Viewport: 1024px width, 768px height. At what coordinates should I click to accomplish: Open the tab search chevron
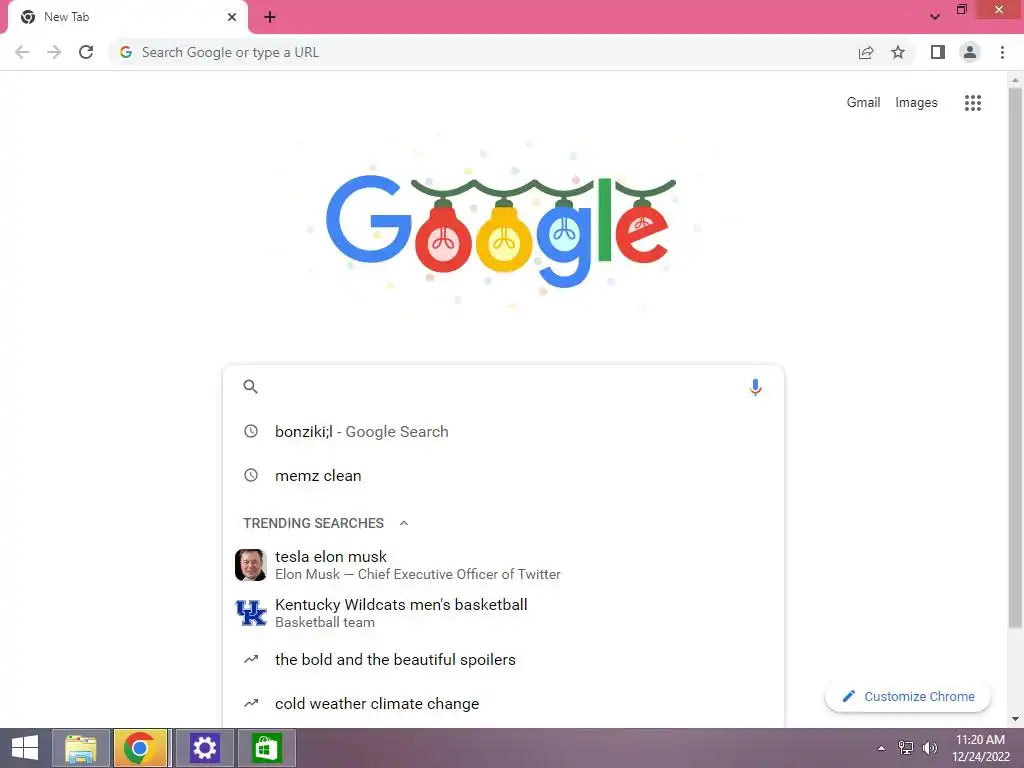(935, 17)
